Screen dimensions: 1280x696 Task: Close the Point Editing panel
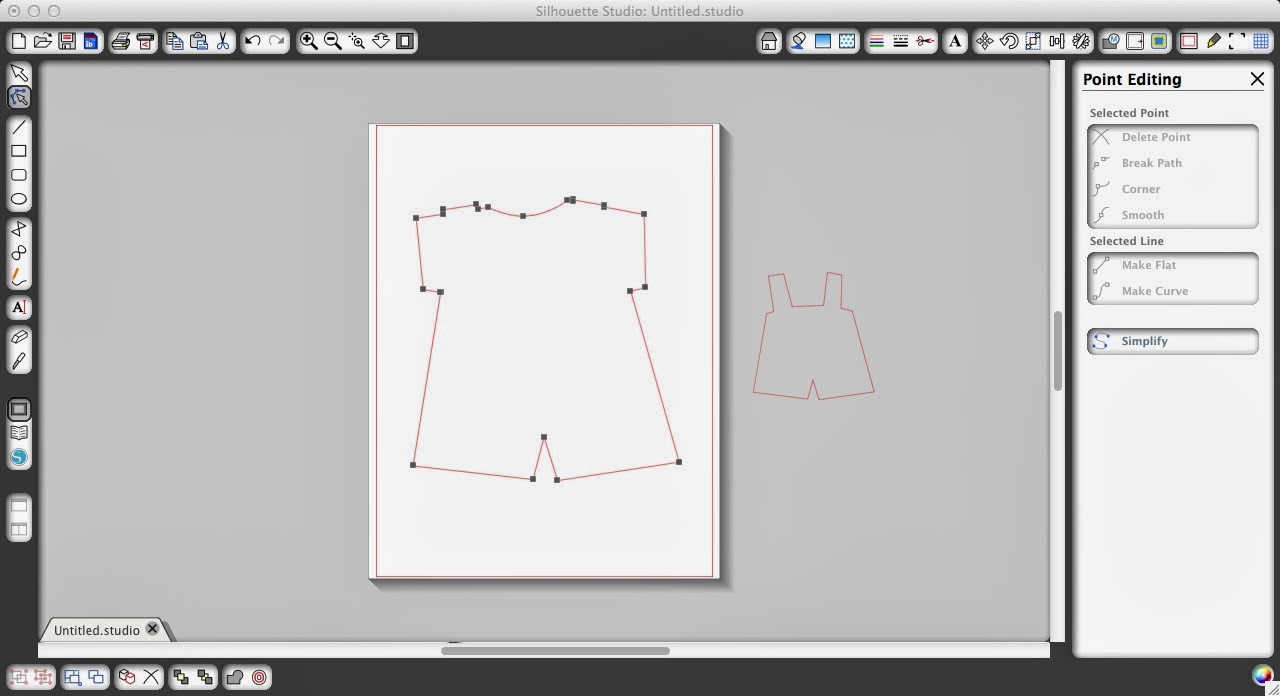pos(1257,79)
